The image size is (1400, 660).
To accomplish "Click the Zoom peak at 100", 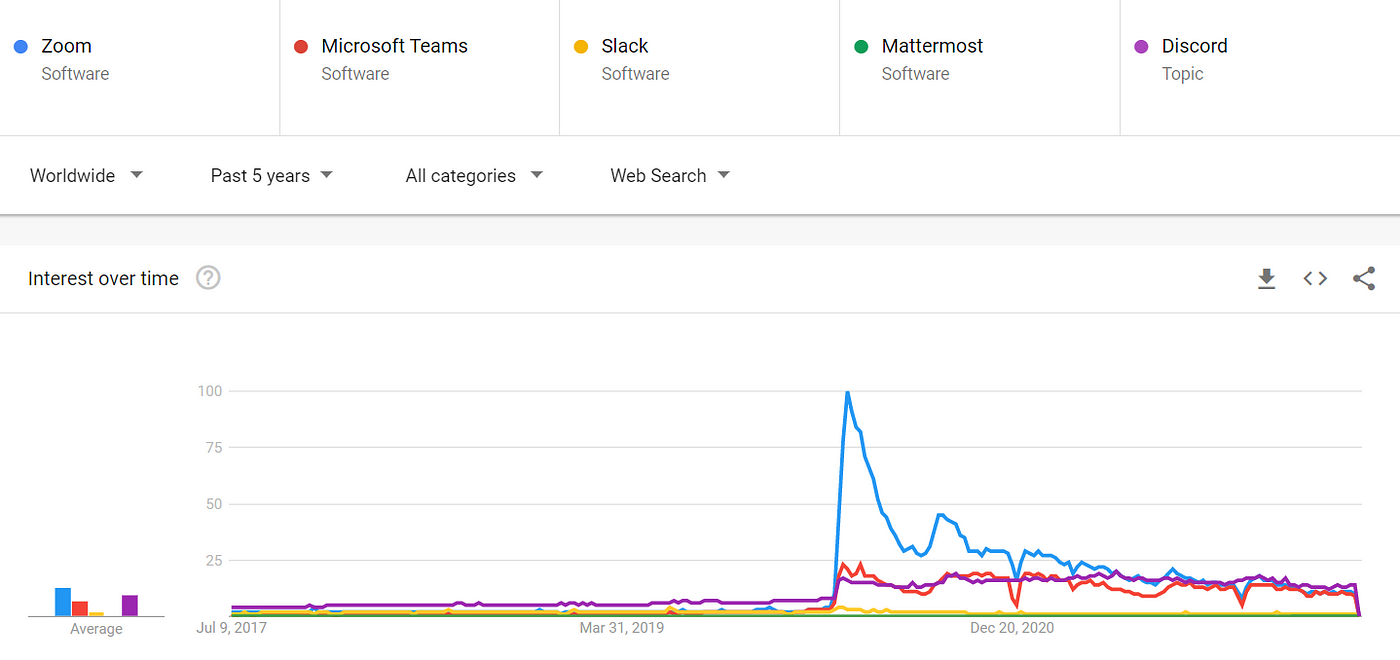I will pyautogui.click(x=847, y=392).
